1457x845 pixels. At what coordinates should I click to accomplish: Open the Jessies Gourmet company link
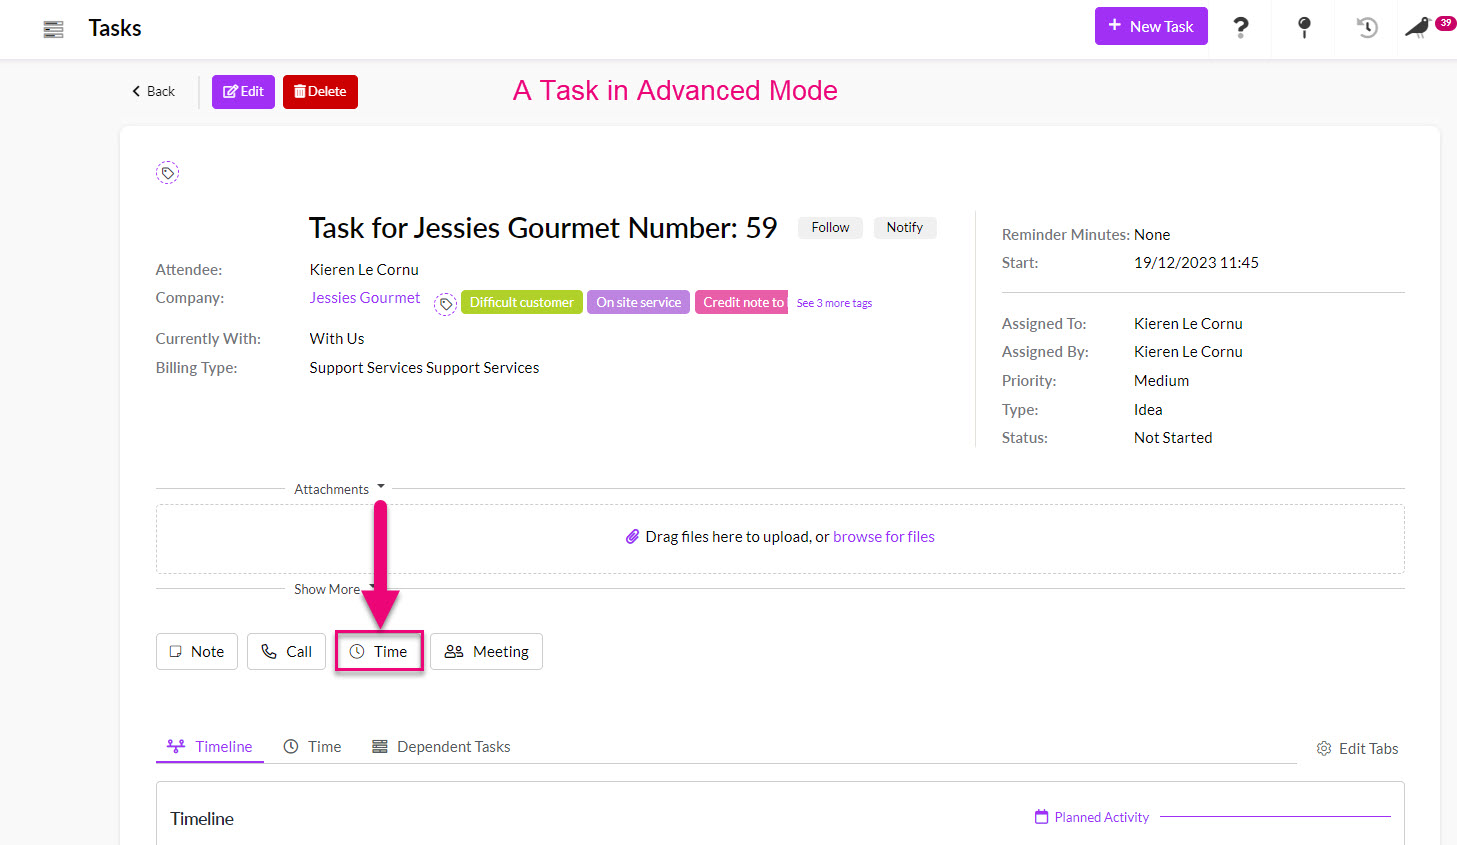tap(365, 298)
